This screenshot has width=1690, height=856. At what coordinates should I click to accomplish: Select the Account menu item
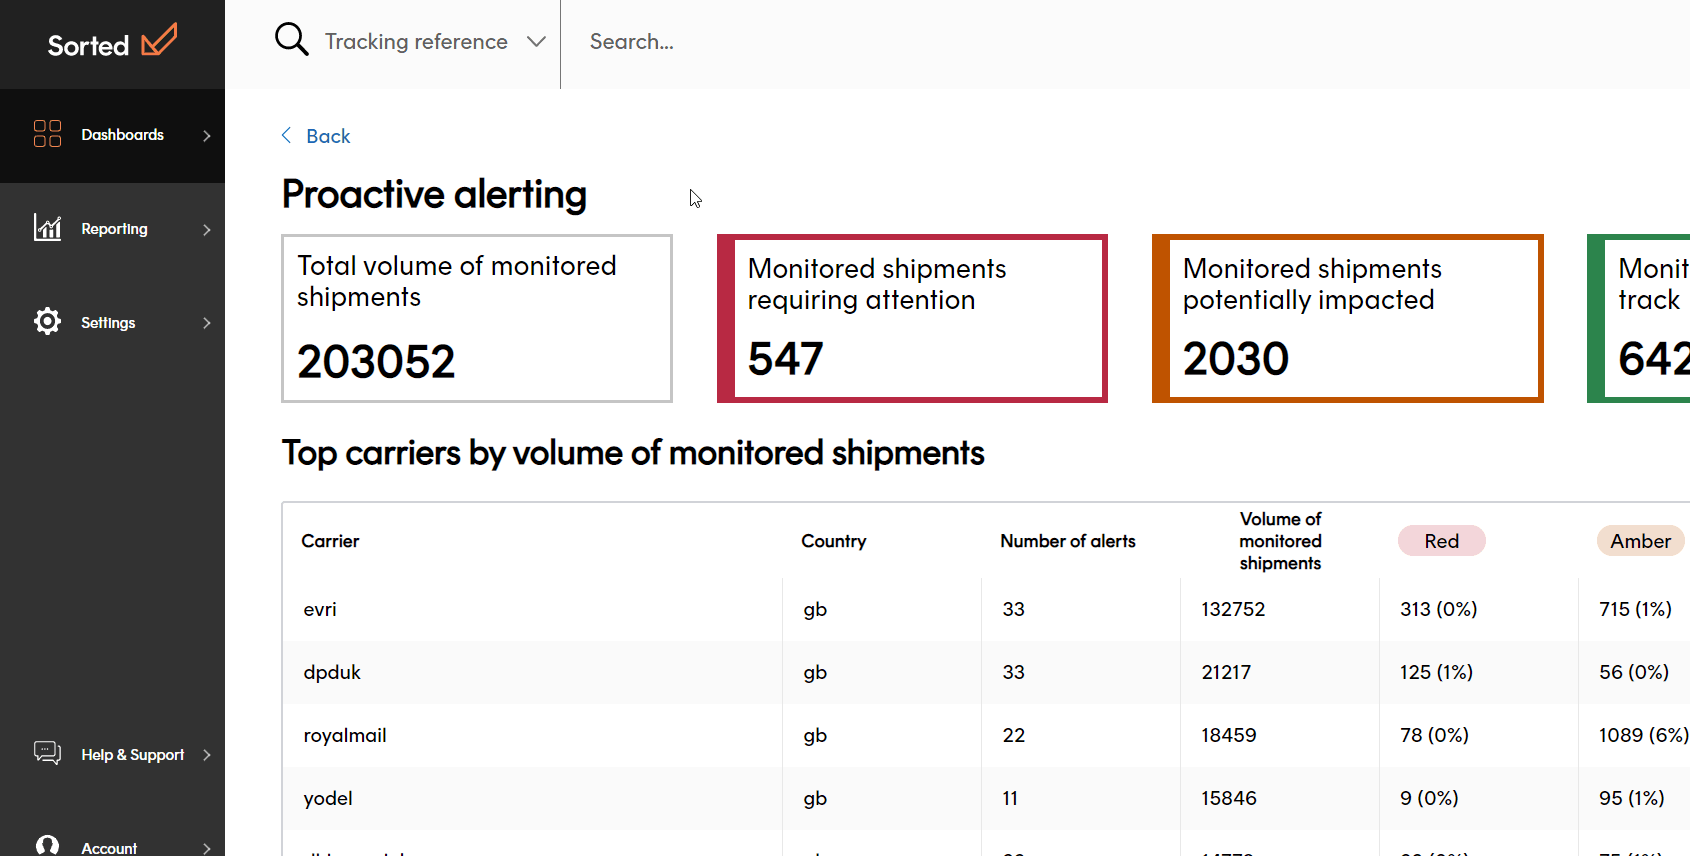coord(109,847)
